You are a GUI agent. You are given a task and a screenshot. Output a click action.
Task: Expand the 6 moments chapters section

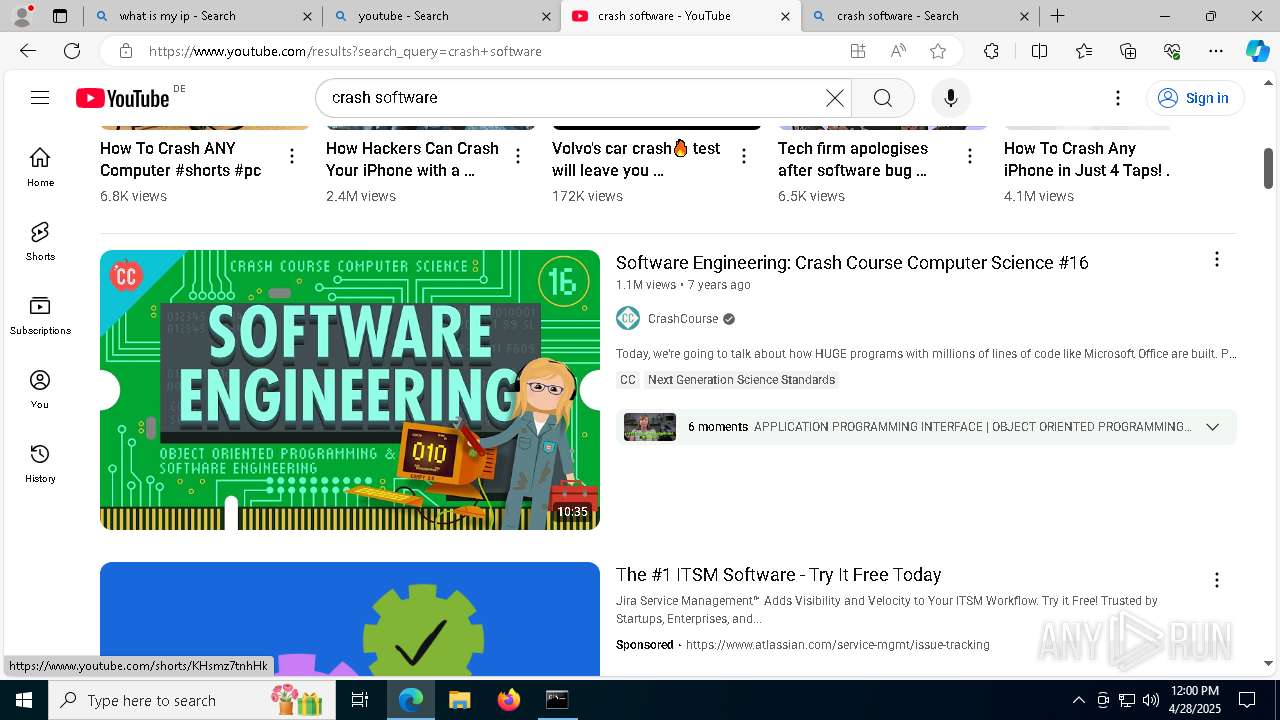click(x=1212, y=427)
